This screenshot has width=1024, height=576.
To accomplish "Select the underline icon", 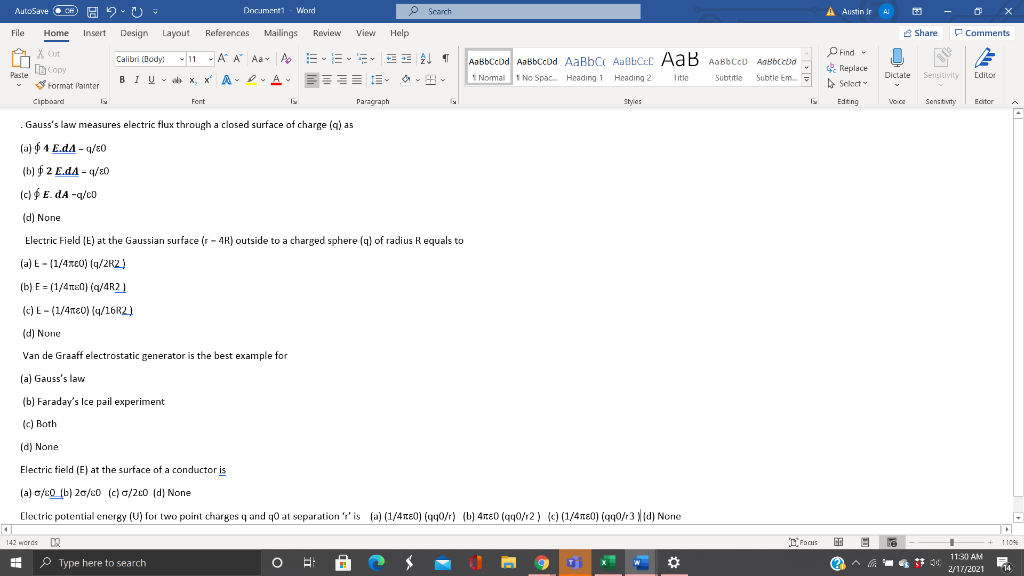I will (151, 79).
